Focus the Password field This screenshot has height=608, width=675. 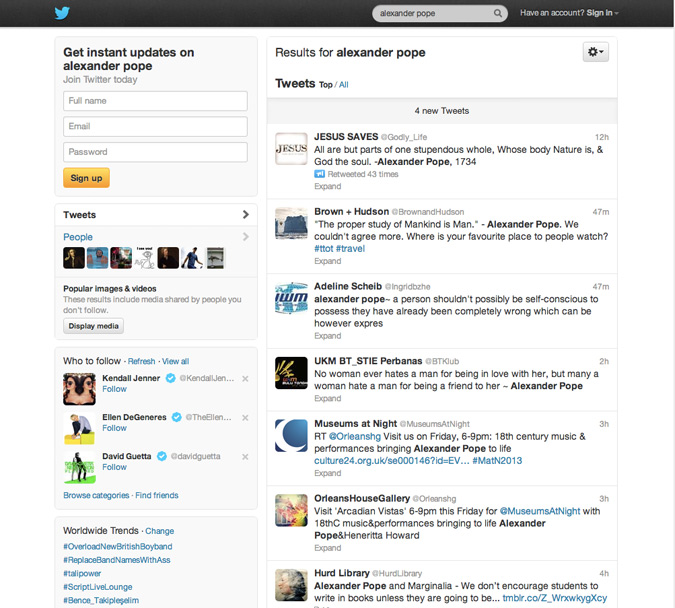coord(155,152)
